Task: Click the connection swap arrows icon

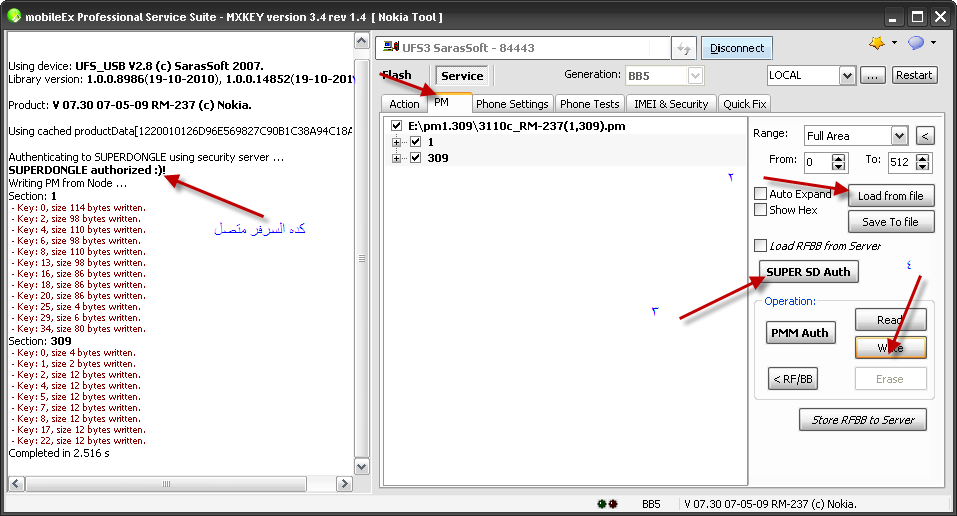Action: coord(684,48)
